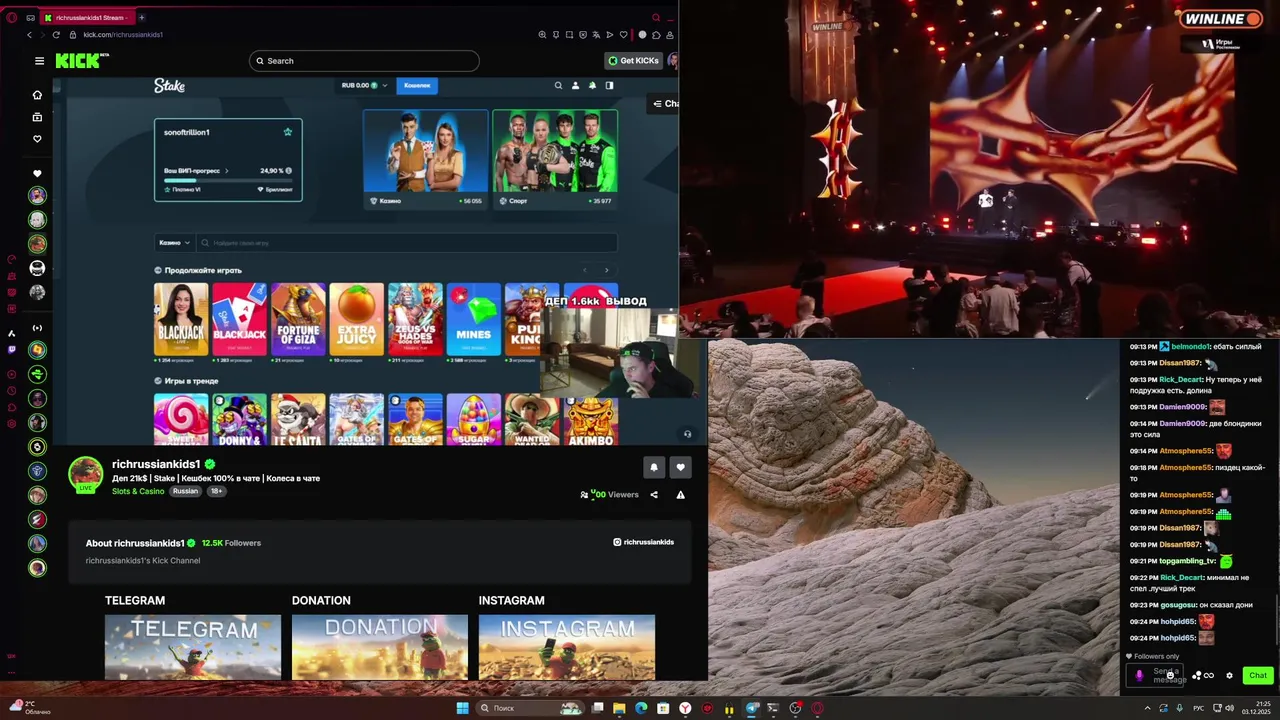Open the DONATION panel banner
The height and width of the screenshot is (720, 1280).
(x=380, y=647)
